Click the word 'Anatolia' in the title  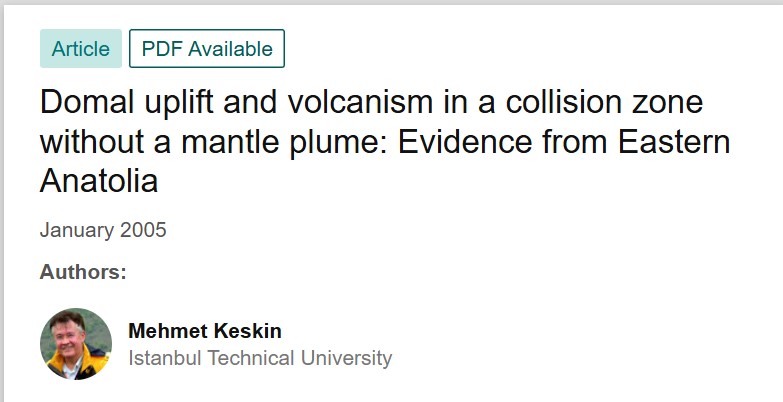[100, 180]
